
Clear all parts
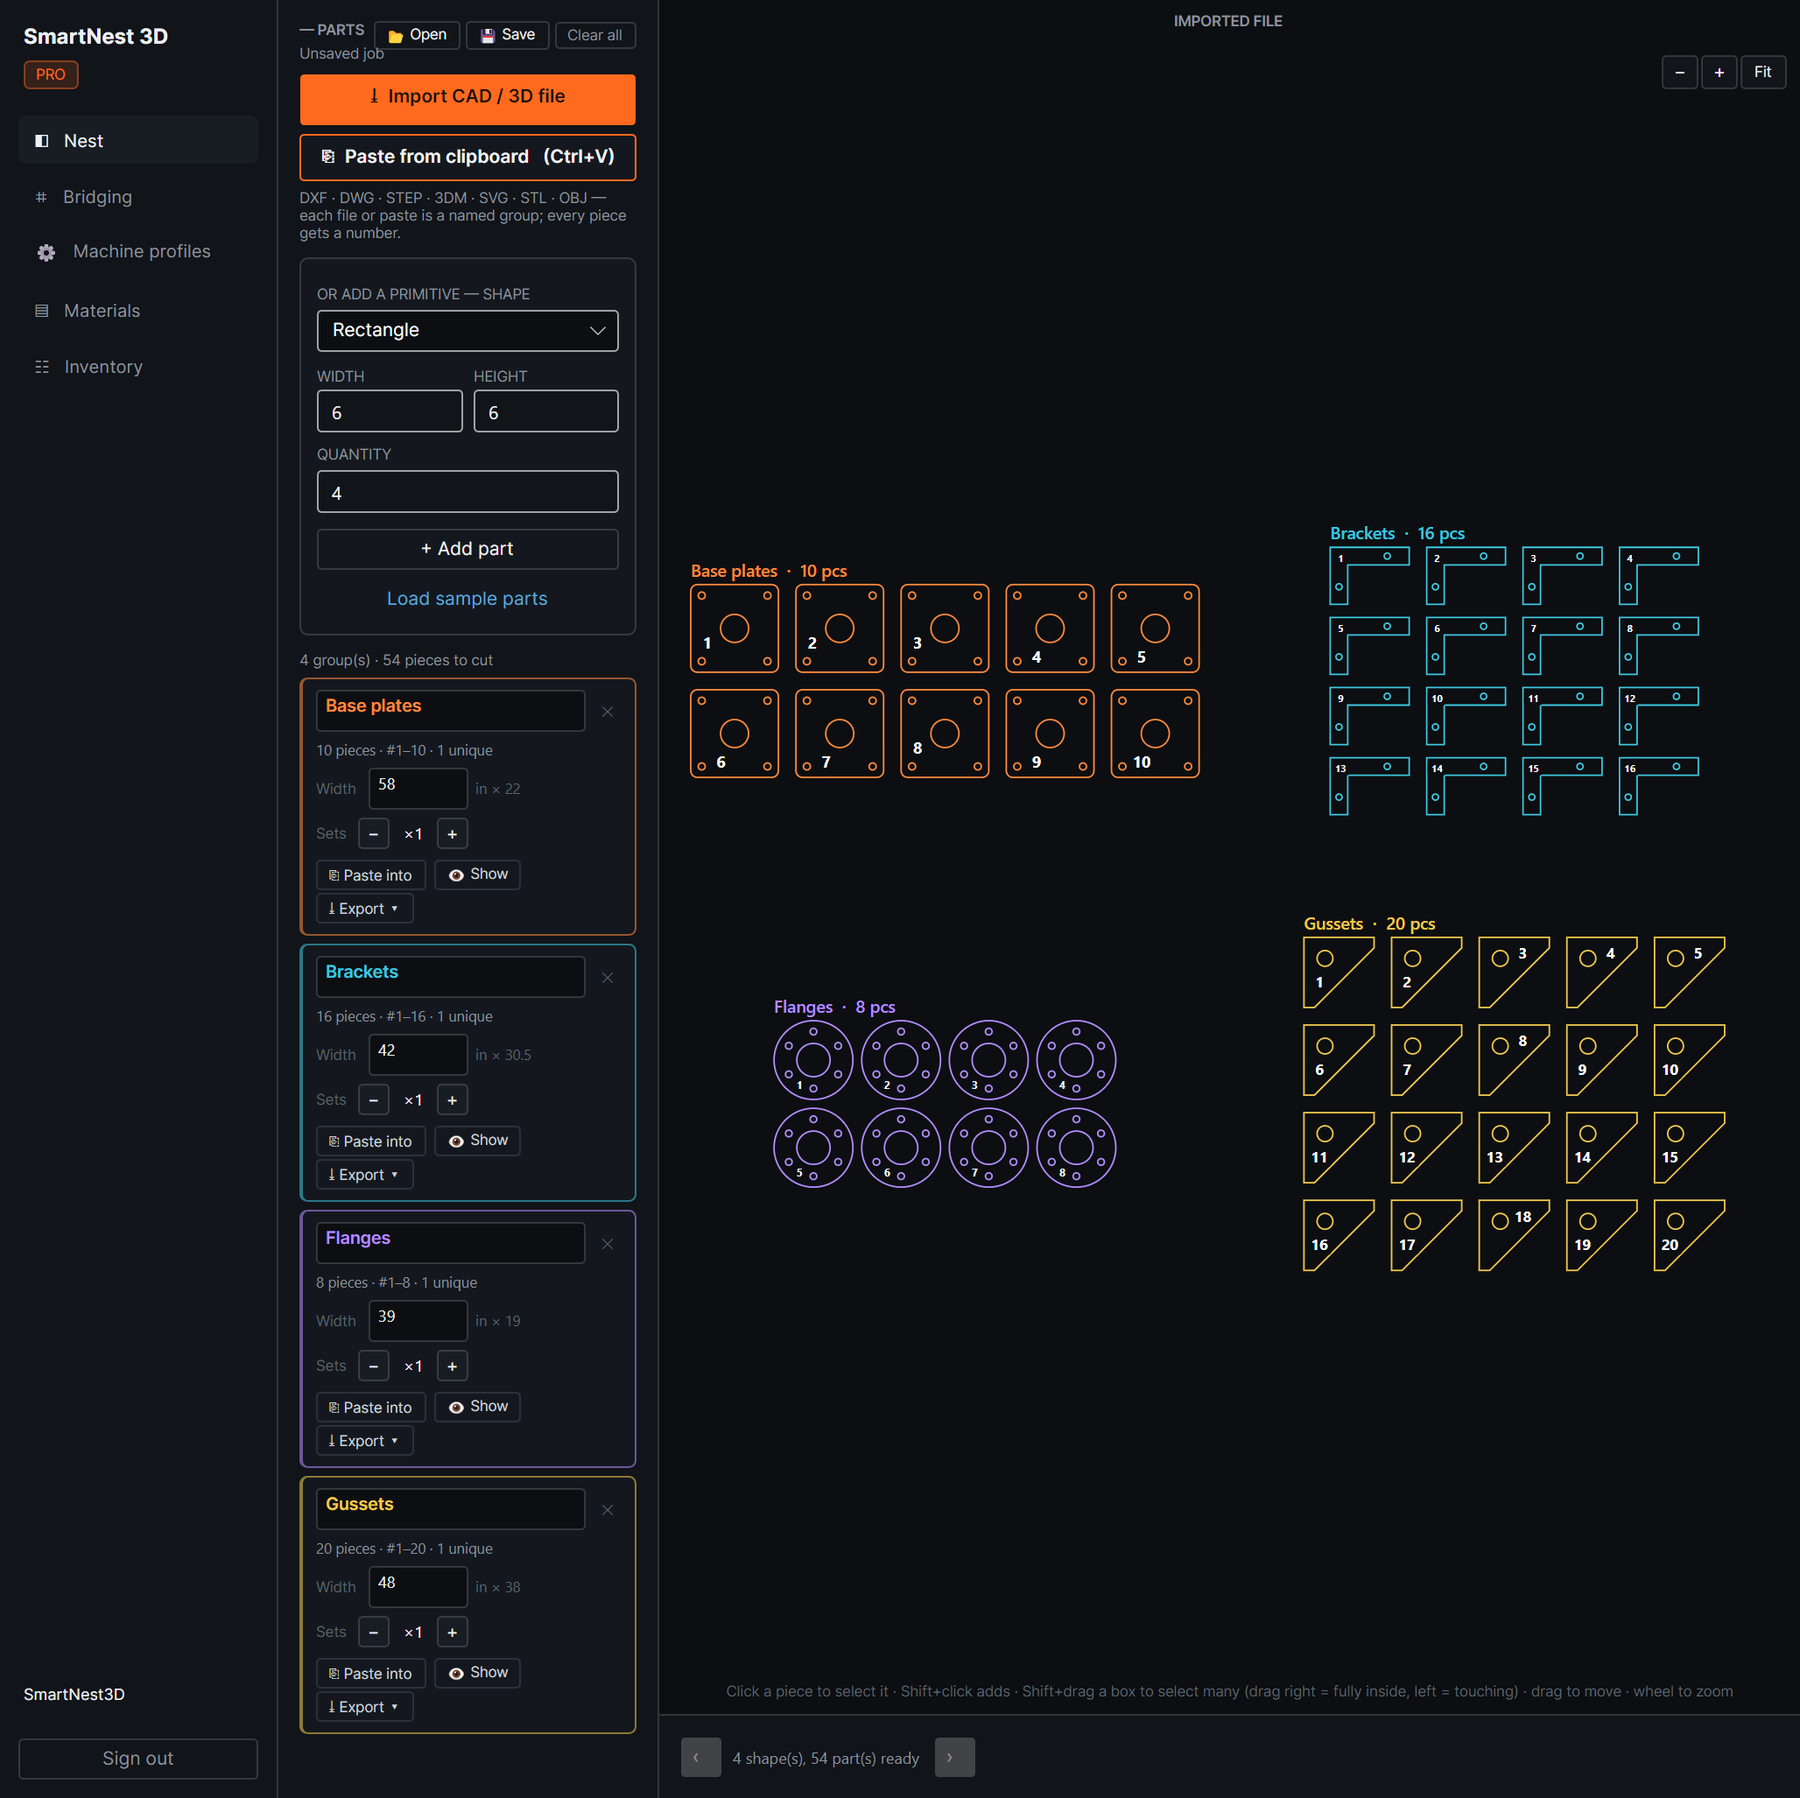[x=595, y=35]
